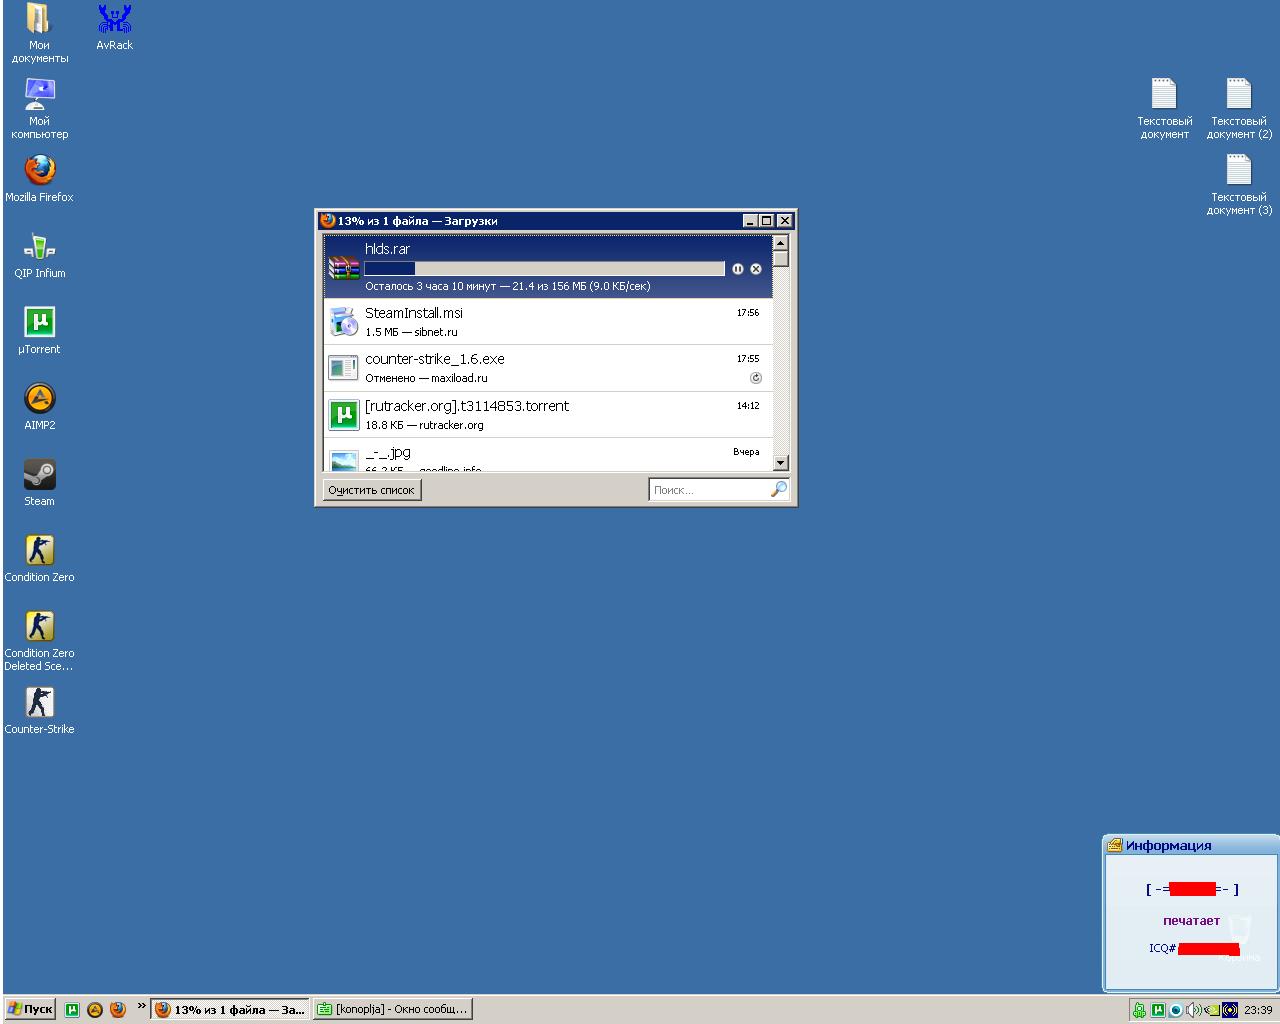The height and width of the screenshot is (1024, 1280).
Task: Launch AIMP2 from the desktop
Action: pyautogui.click(x=39, y=400)
